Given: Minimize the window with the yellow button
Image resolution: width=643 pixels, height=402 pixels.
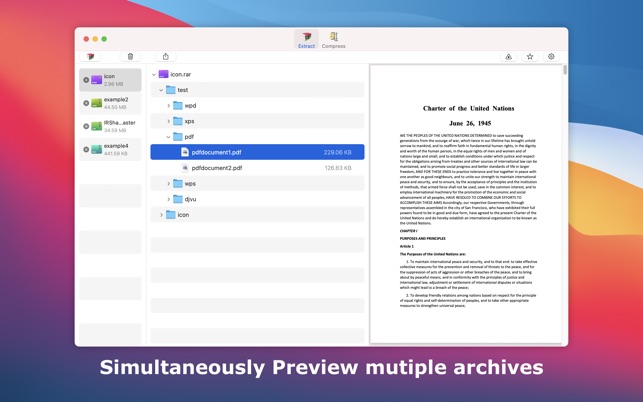Looking at the screenshot, I should pos(95,39).
